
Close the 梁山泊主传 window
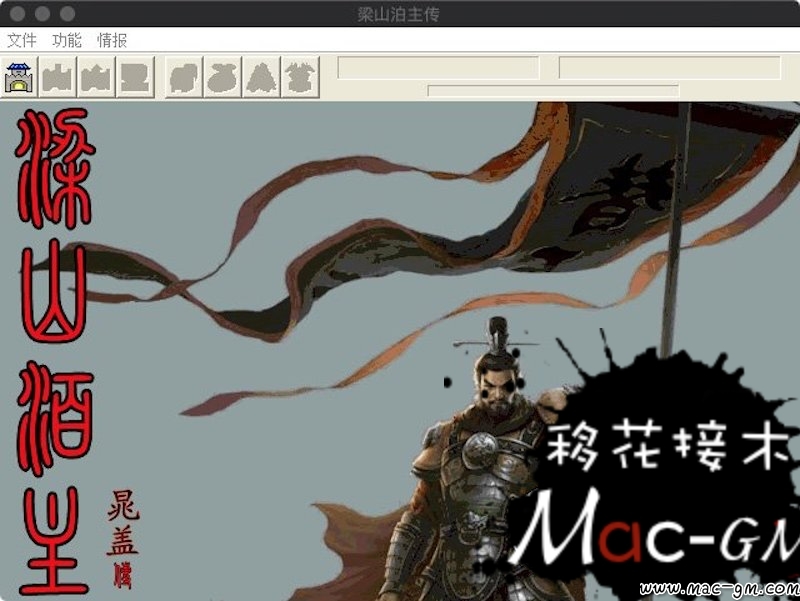[x=17, y=14]
